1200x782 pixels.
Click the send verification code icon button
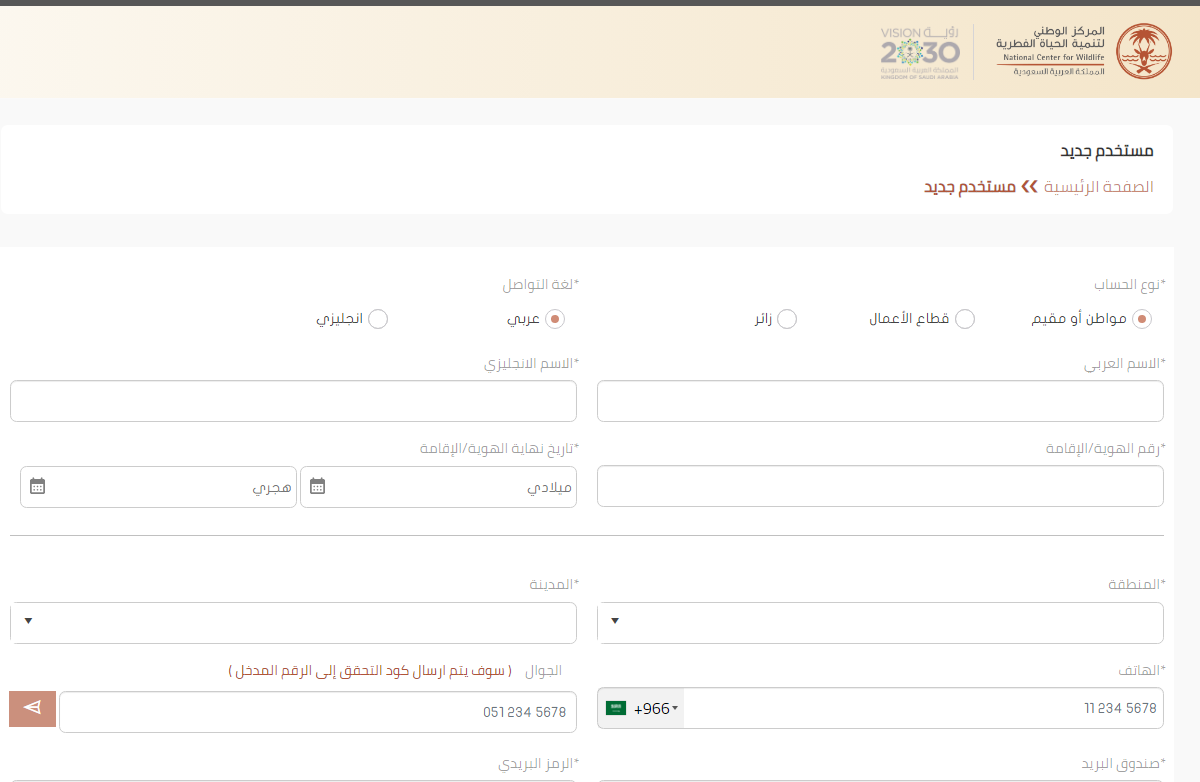[32, 709]
